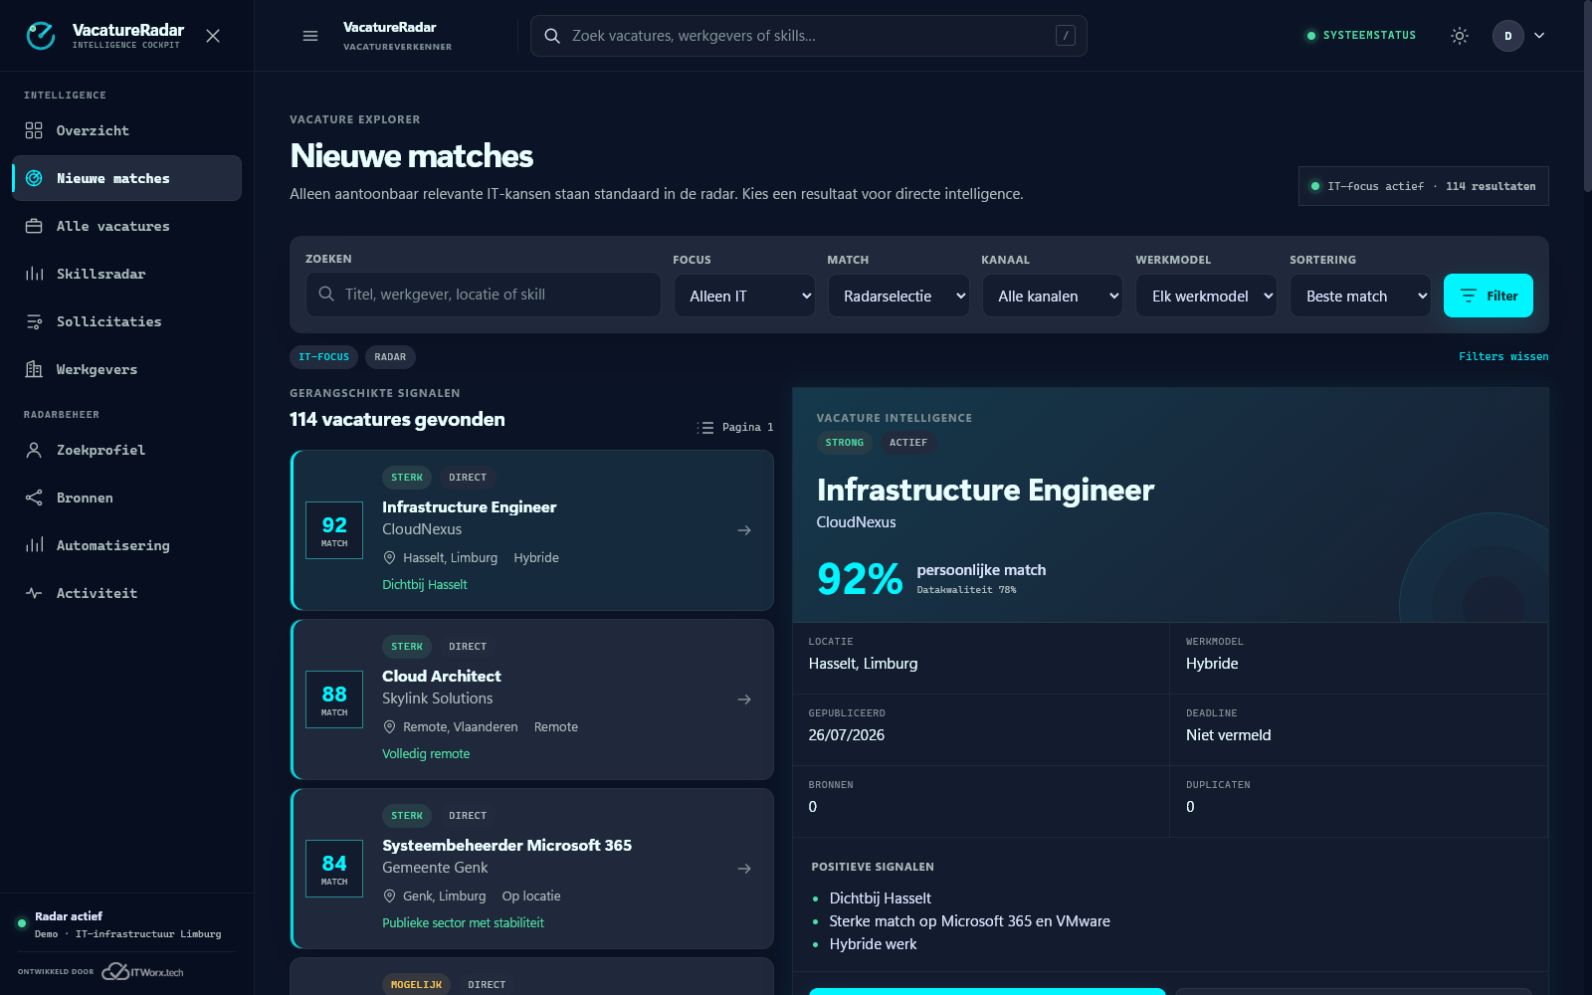Click the magnifier icon in the top search bar
The image size is (1592, 995).
pos(552,36)
